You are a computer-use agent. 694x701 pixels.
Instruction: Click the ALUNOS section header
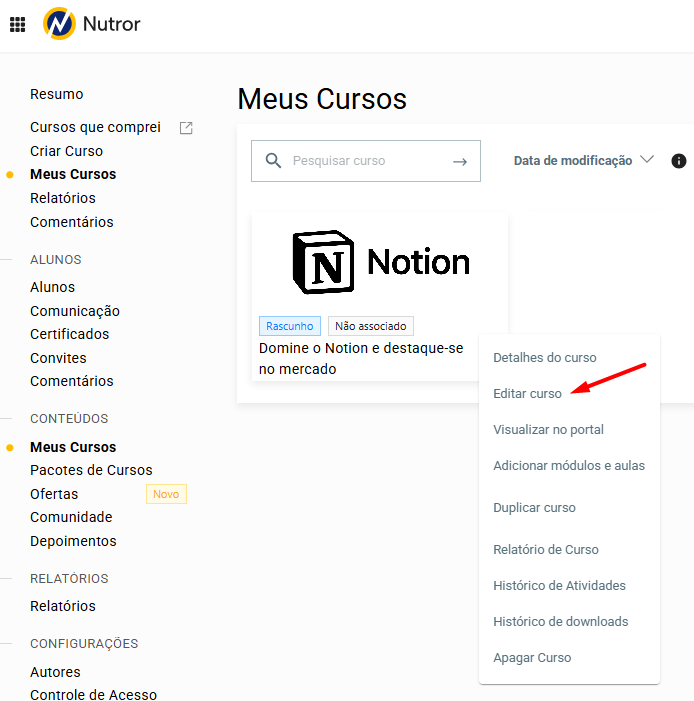[55, 260]
